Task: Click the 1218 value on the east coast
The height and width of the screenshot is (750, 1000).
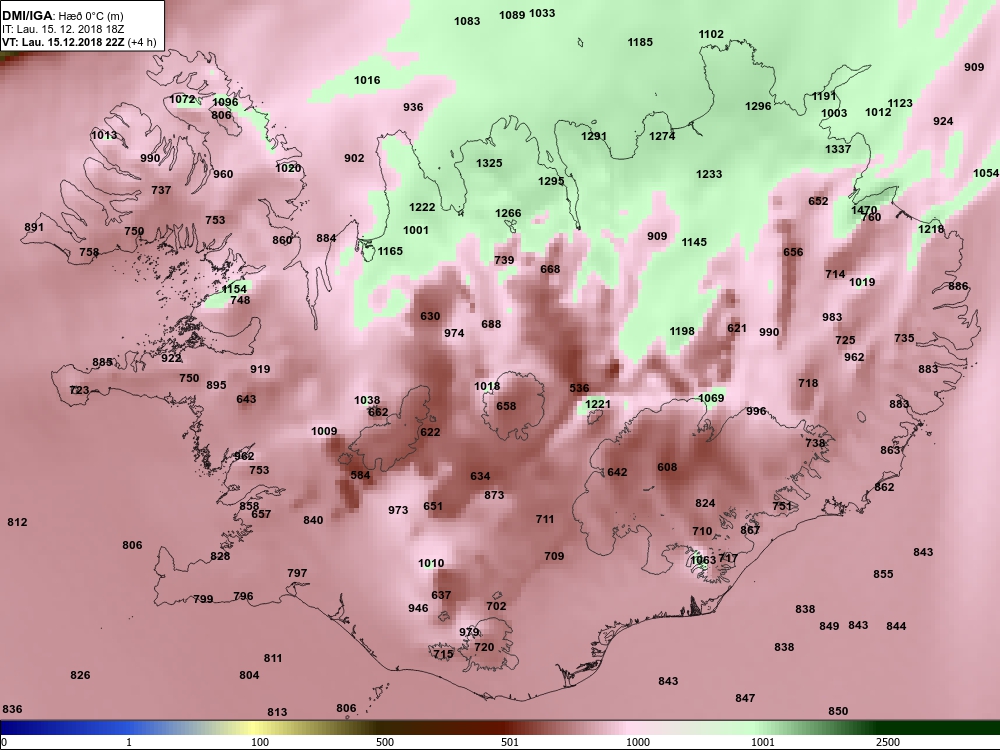Action: (931, 229)
